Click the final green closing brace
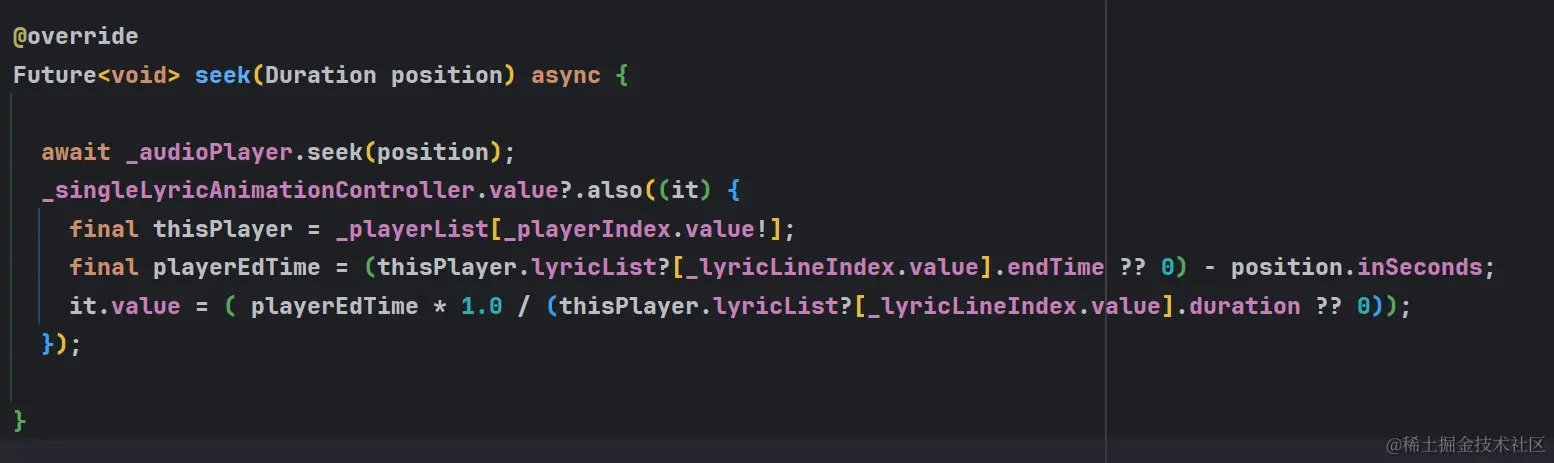 [20, 420]
